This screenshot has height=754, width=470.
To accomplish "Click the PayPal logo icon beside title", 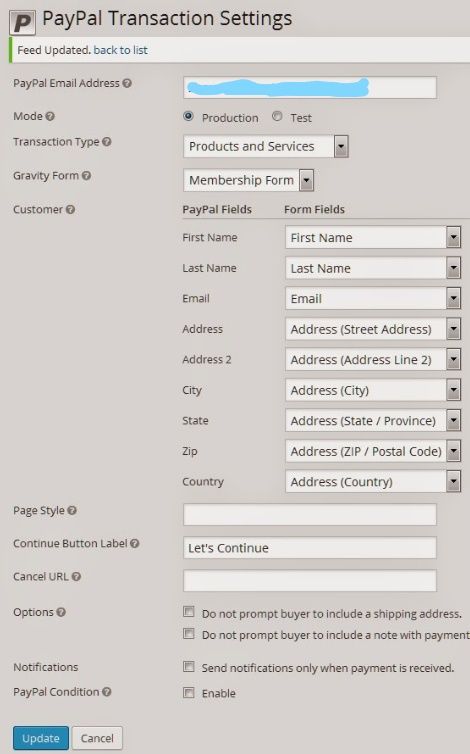I will click(x=22, y=22).
